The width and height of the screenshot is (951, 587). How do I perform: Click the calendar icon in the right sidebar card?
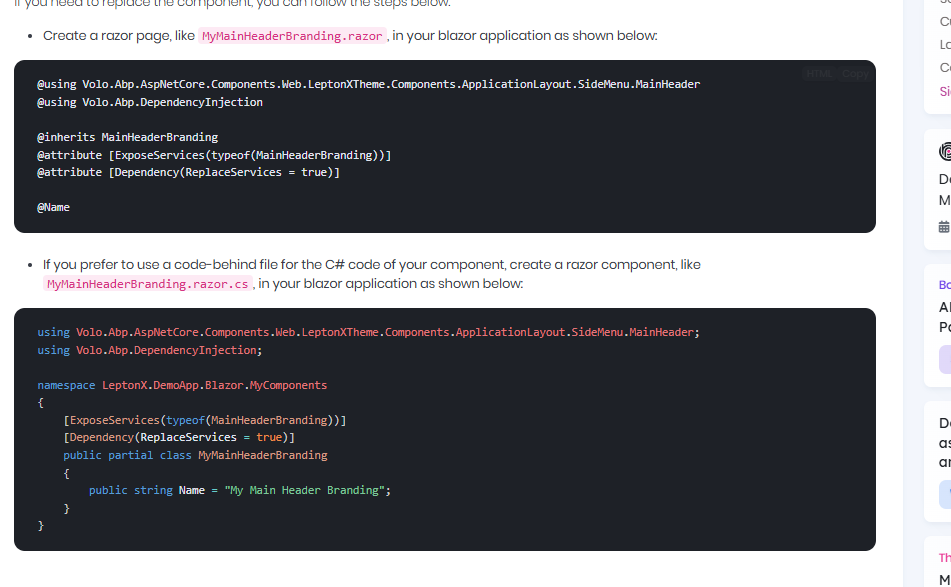944,227
